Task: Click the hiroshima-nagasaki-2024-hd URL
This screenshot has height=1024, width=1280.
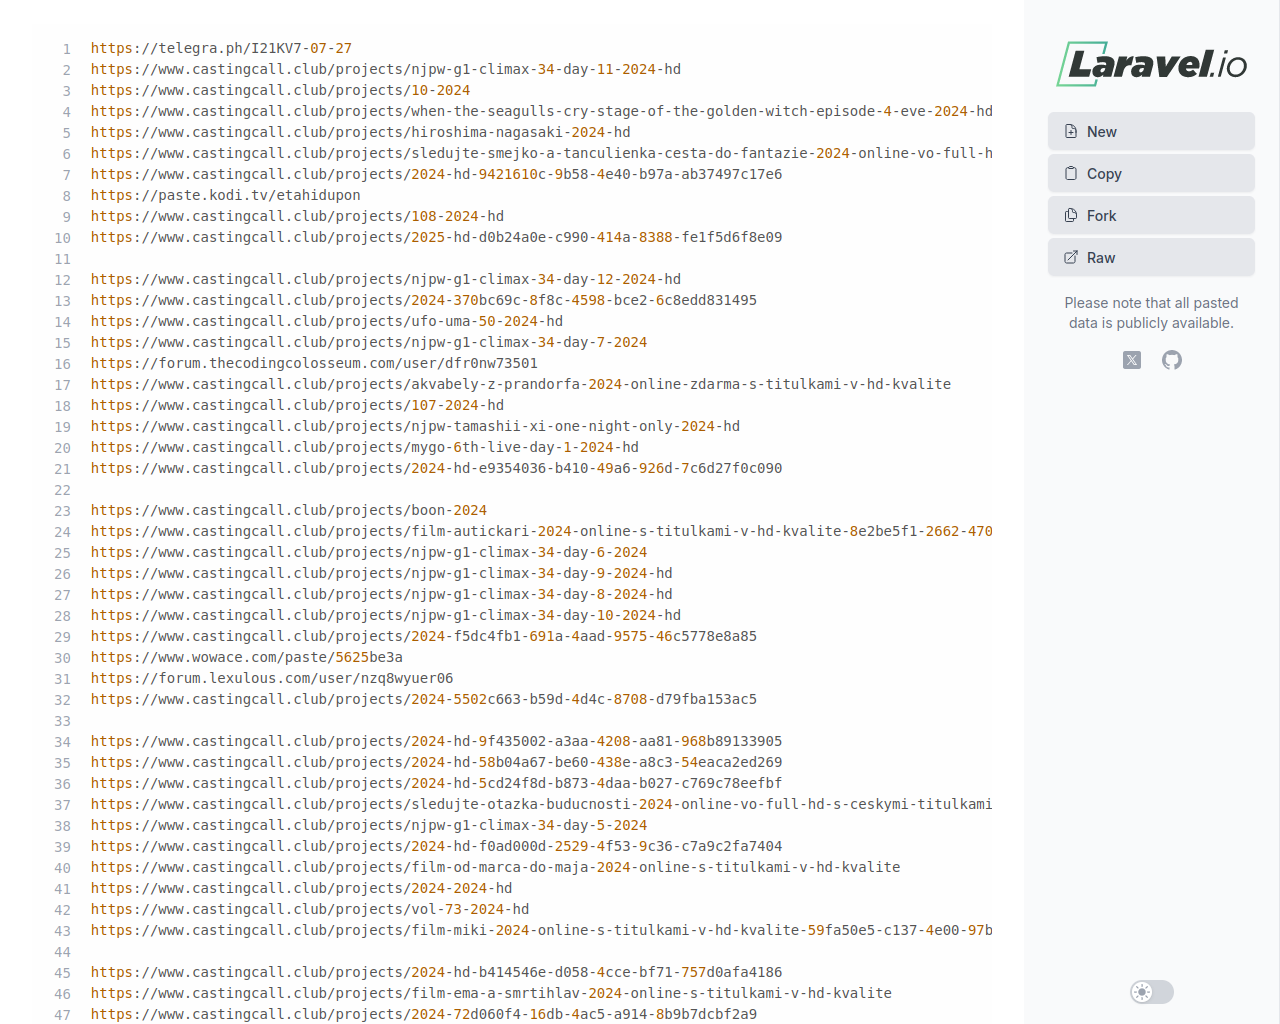Action: (x=361, y=132)
